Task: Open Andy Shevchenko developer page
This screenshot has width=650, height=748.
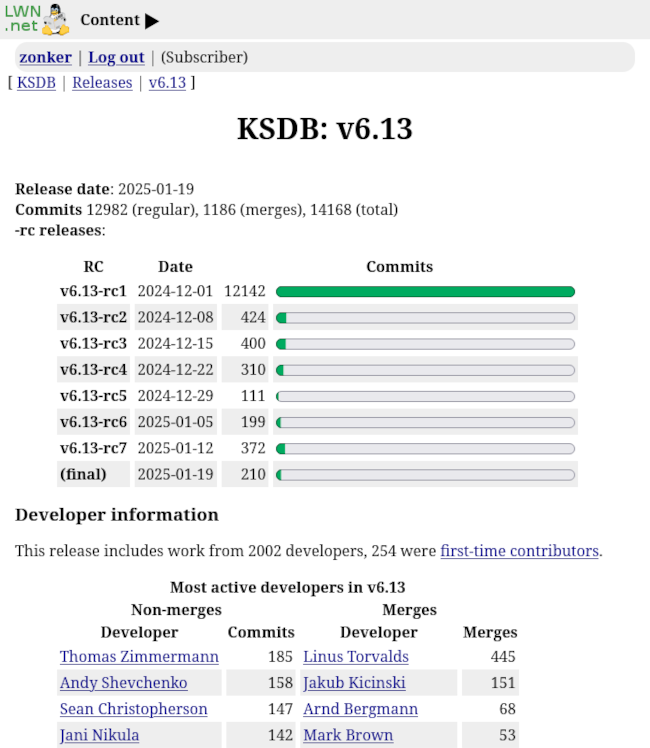Action: pyautogui.click(x=123, y=683)
